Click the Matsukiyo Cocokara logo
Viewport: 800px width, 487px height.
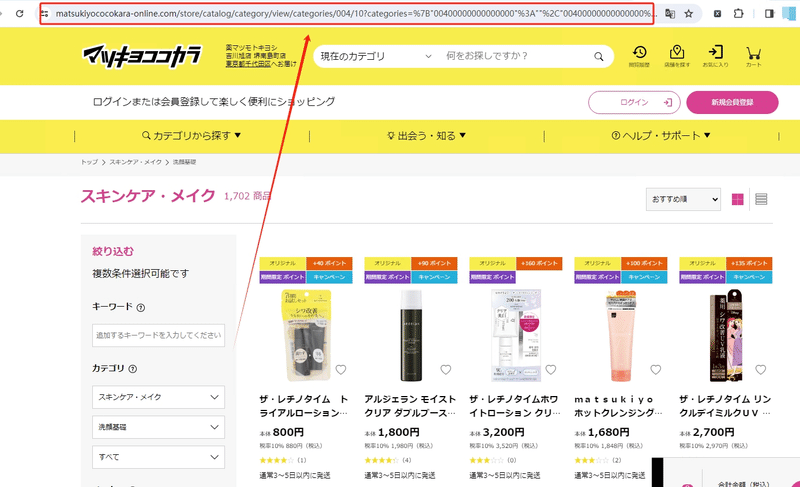click(x=142, y=56)
